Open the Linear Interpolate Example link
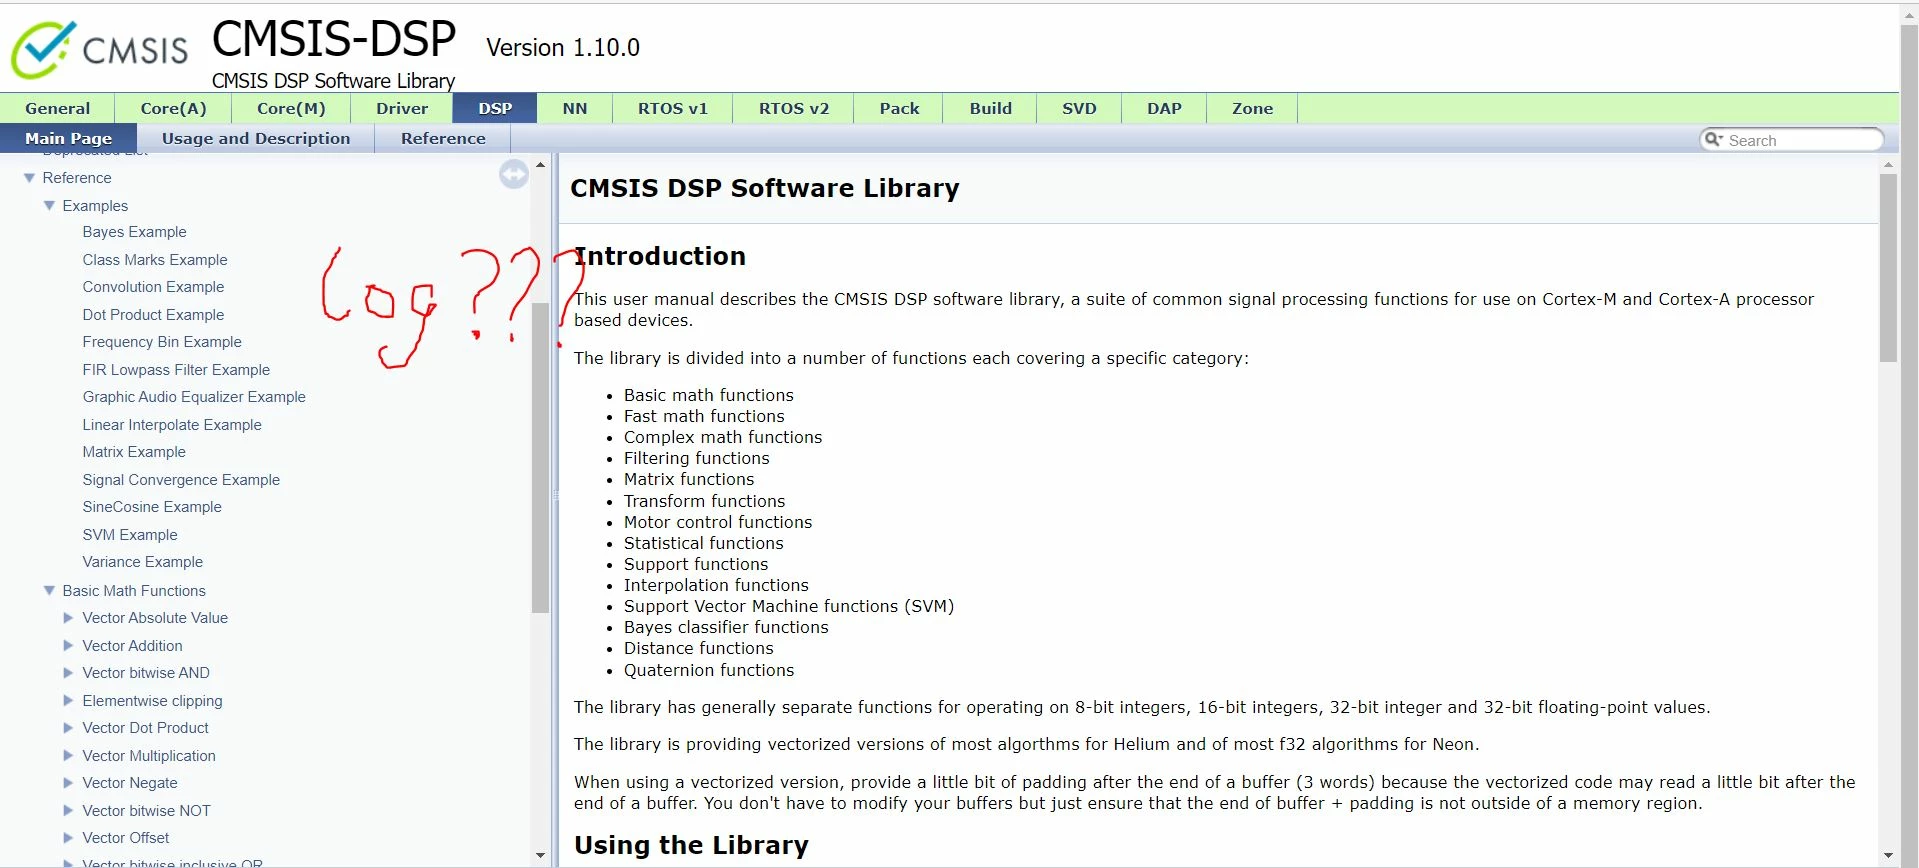Image resolution: width=1919 pixels, height=868 pixels. tap(172, 425)
